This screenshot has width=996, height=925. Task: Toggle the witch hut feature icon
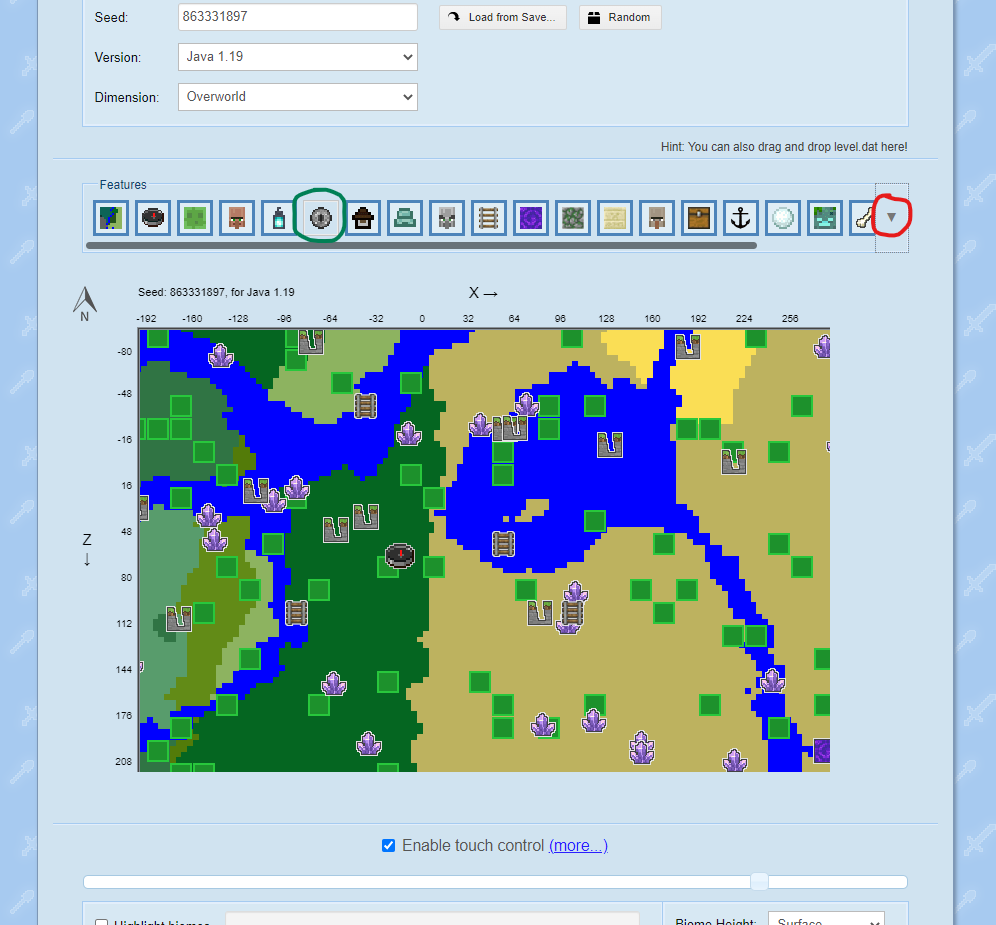coord(363,217)
